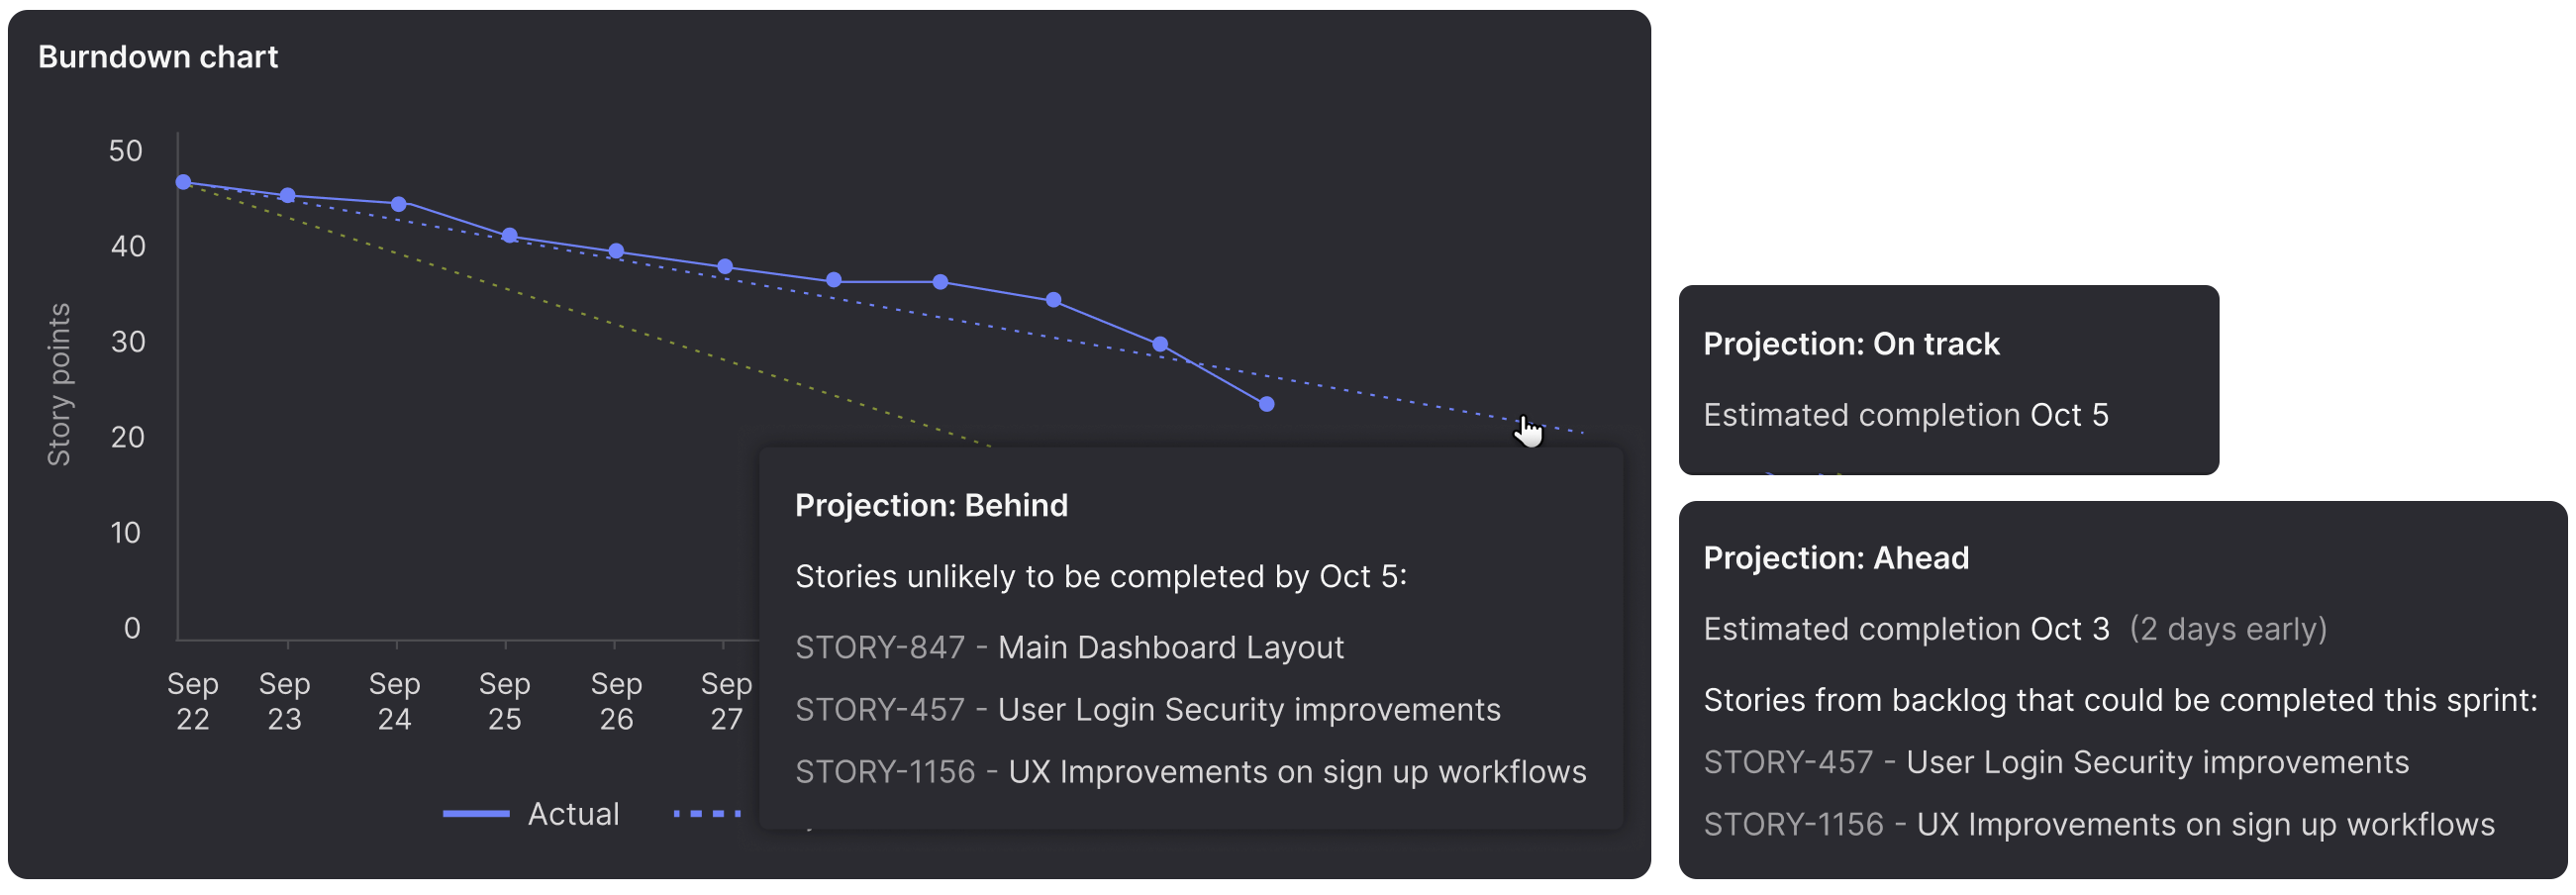Click the Burndown chart title
This screenshot has height=895, width=2576.
point(158,57)
